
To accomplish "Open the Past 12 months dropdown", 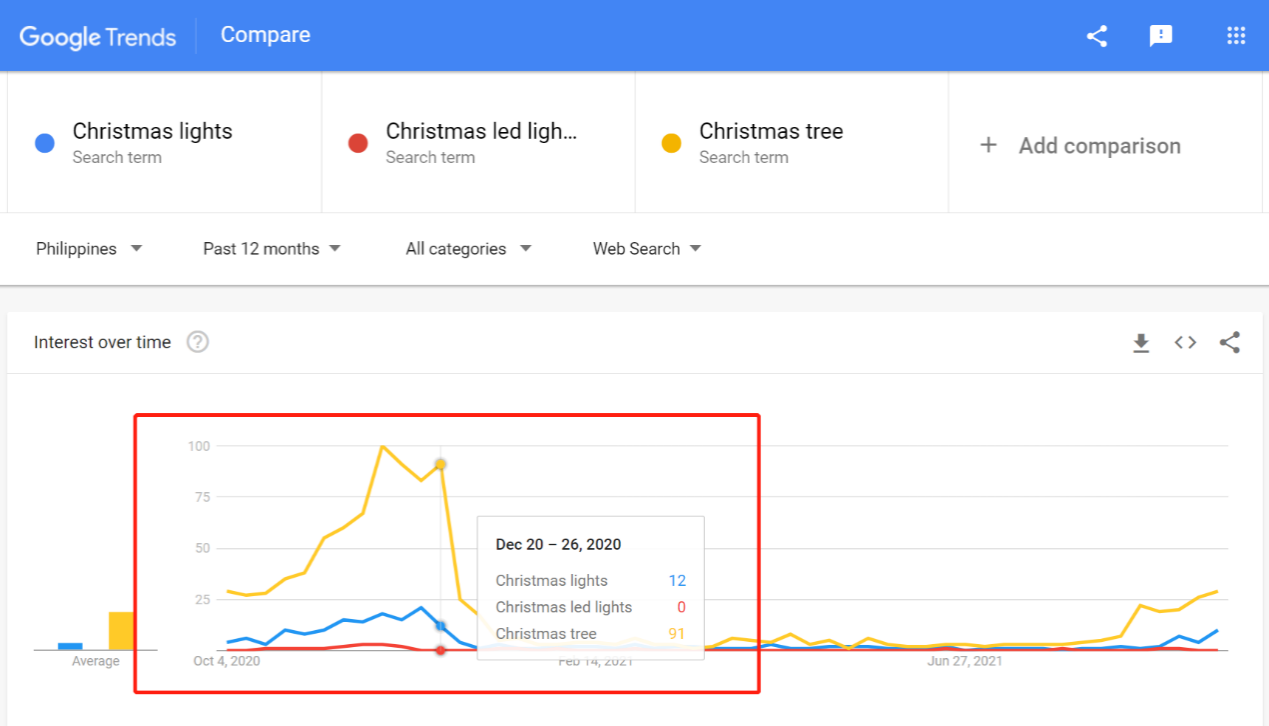I will tap(271, 248).
